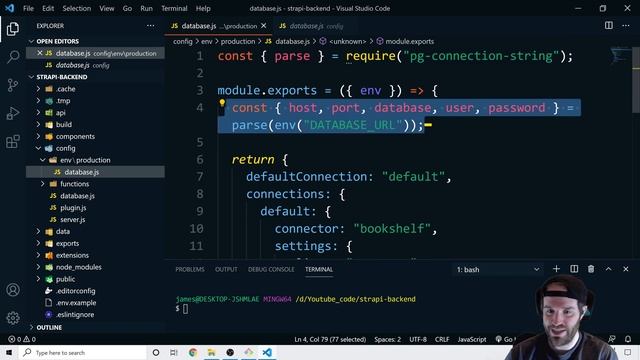The width and height of the screenshot is (640, 360).
Task: Open the Terminal menu
Action: point(174,8)
